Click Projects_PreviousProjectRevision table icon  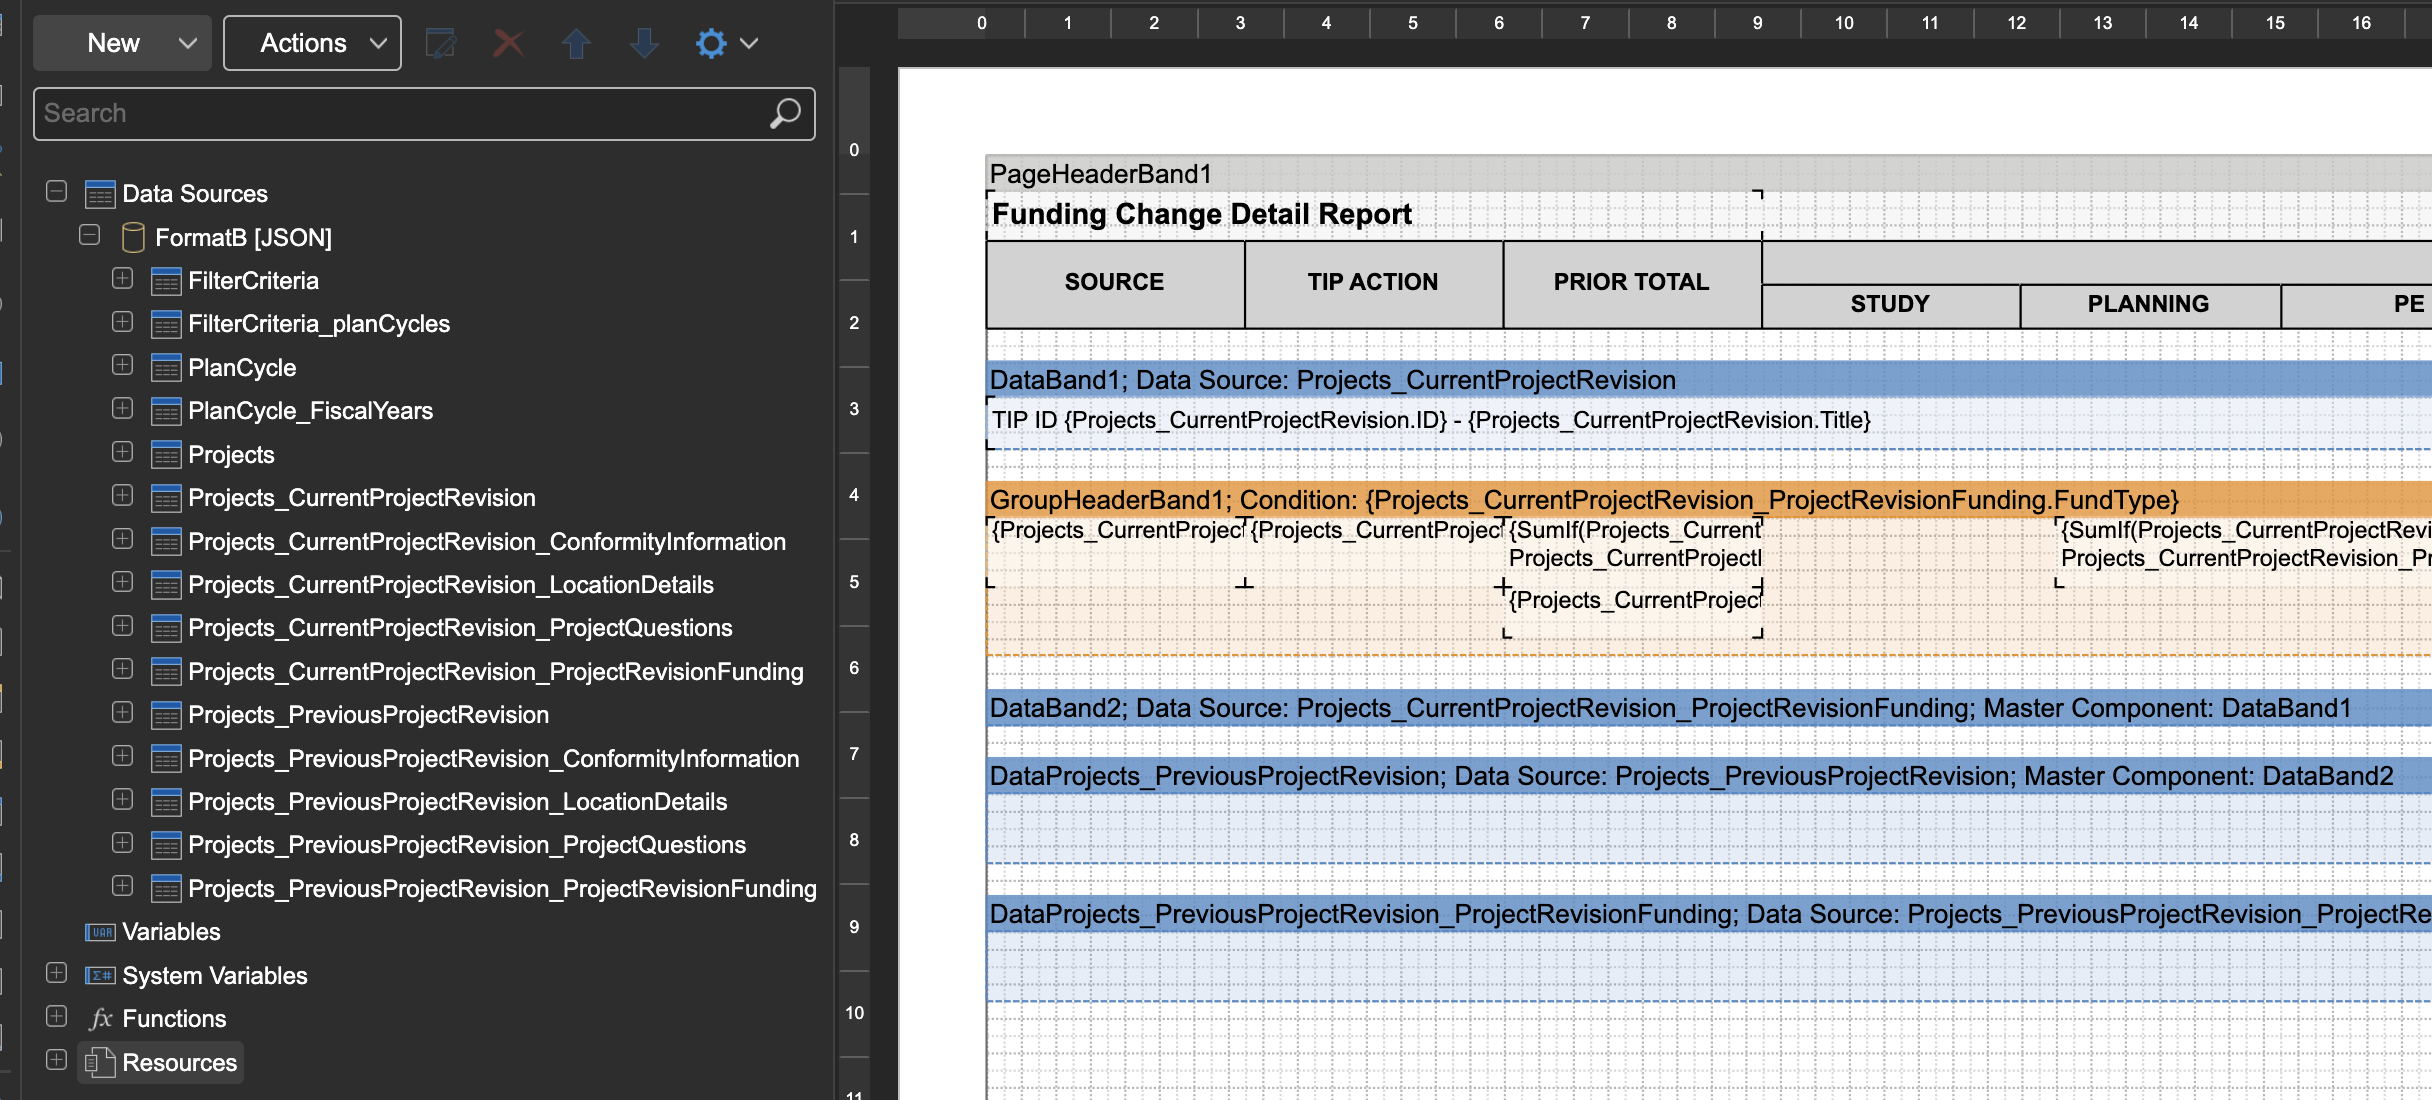pyautogui.click(x=166, y=716)
